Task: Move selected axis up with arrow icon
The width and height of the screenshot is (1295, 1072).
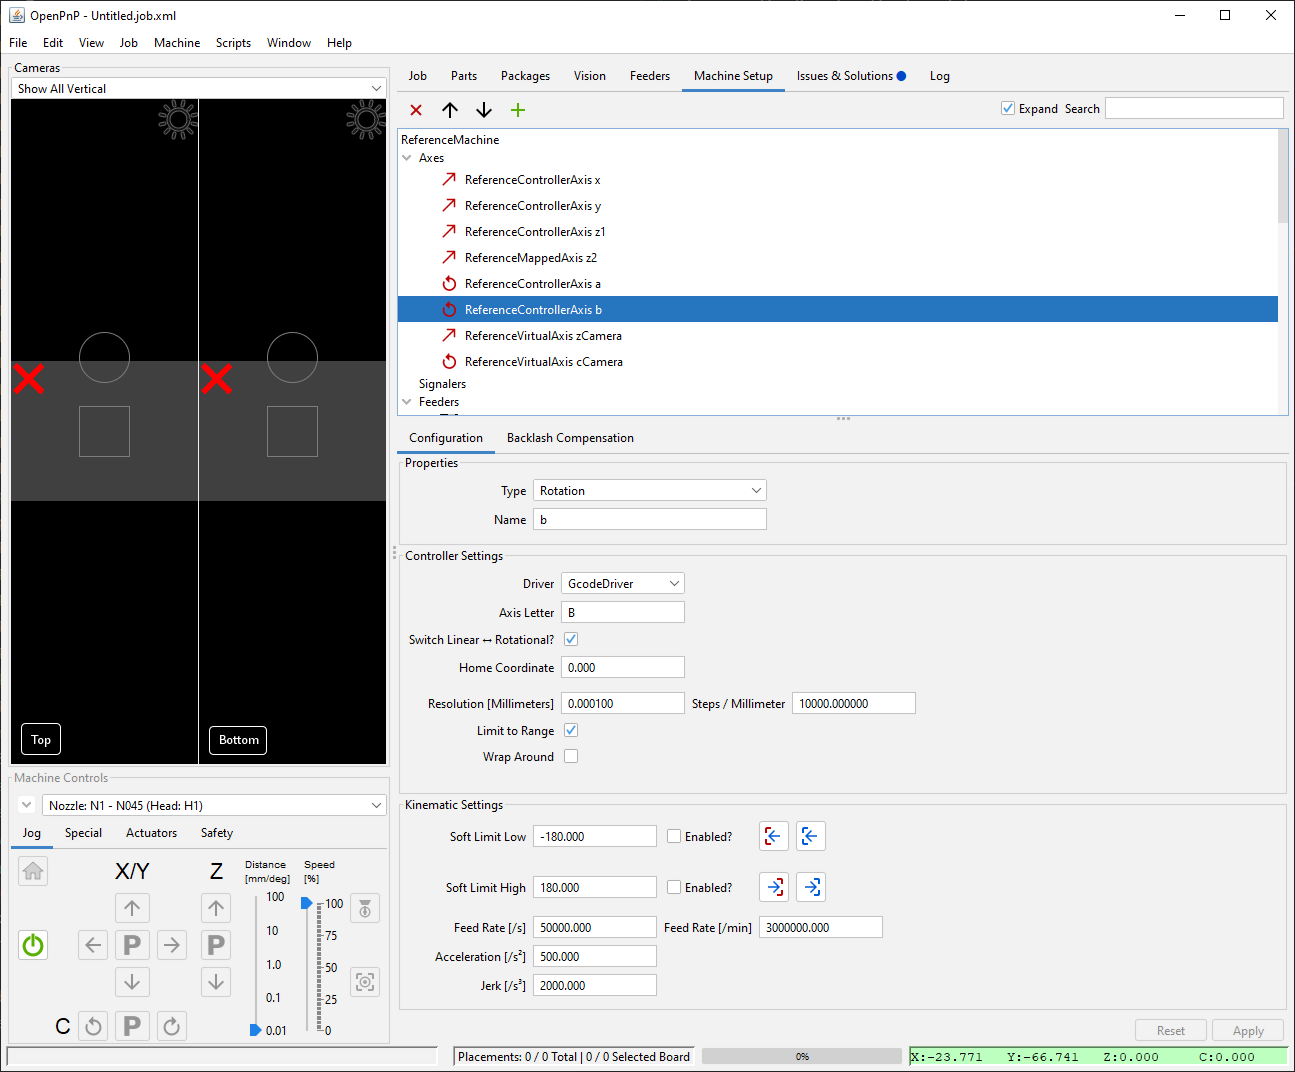Action: tap(450, 110)
